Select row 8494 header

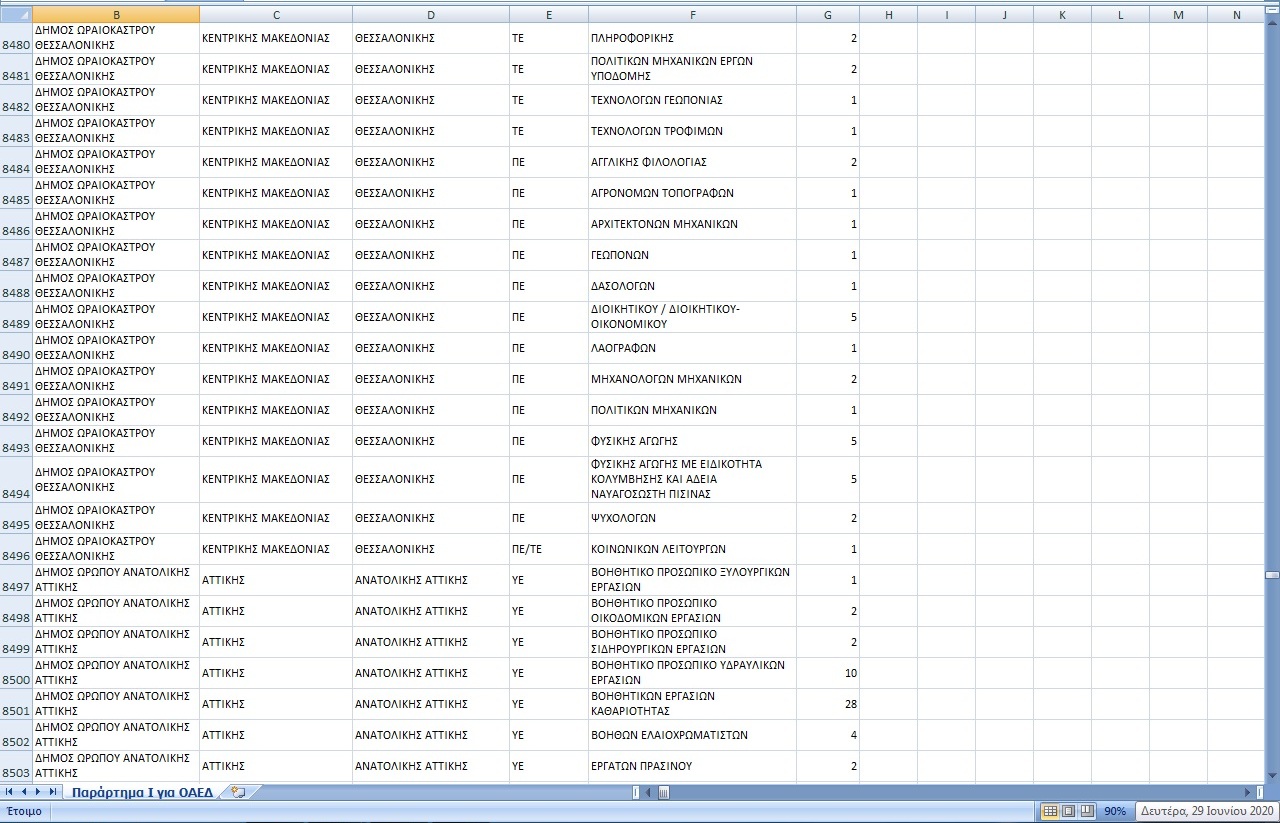click(16, 480)
